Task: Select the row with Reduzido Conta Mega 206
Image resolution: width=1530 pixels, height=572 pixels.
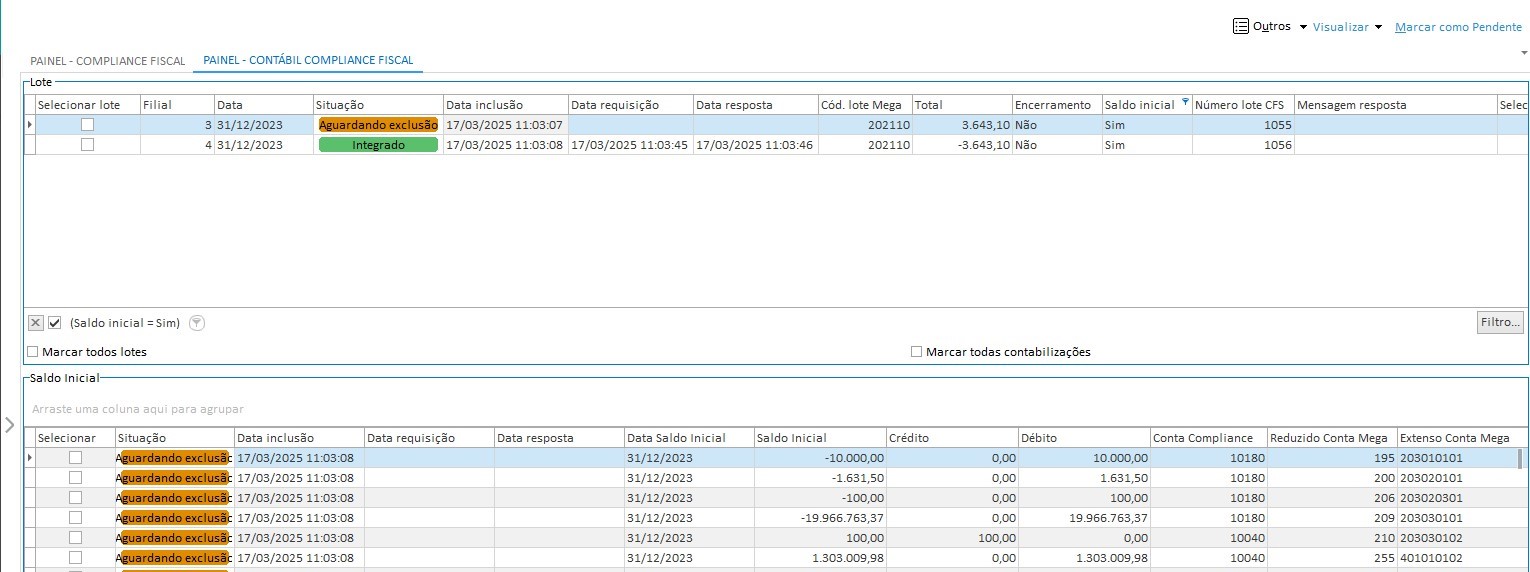Action: tap(75, 497)
